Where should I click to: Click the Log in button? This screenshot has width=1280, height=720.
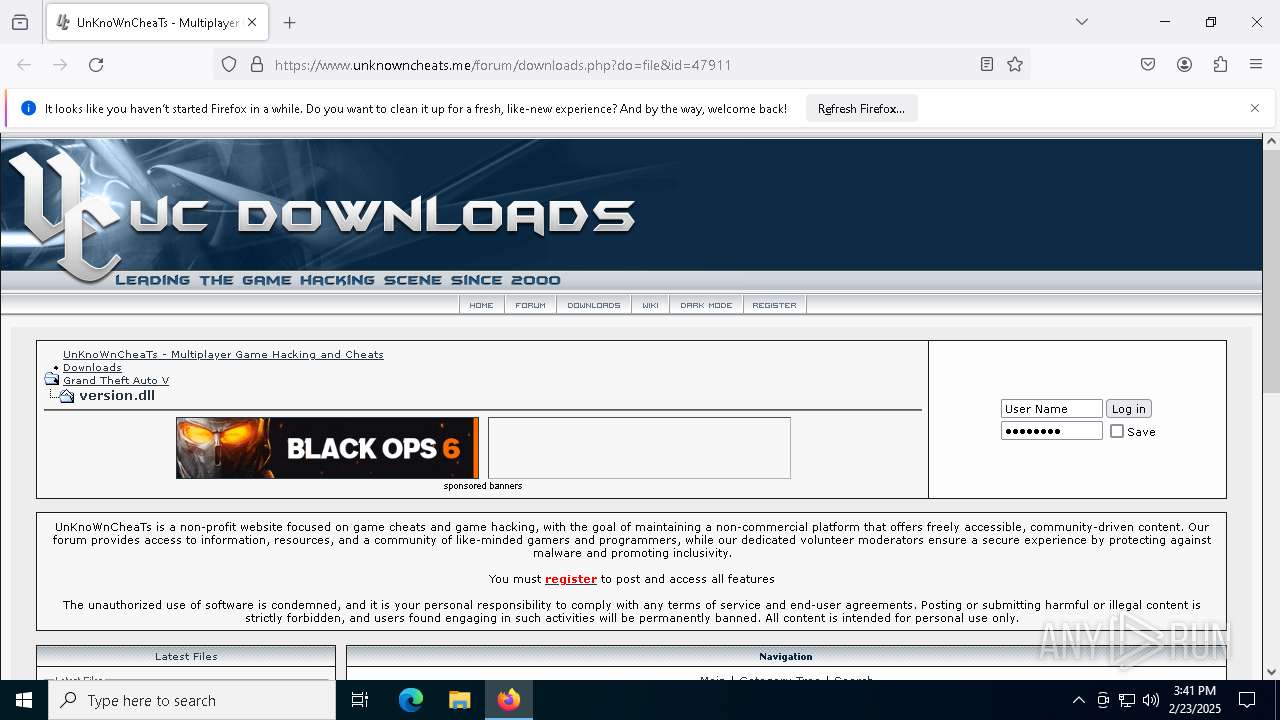pos(1129,408)
